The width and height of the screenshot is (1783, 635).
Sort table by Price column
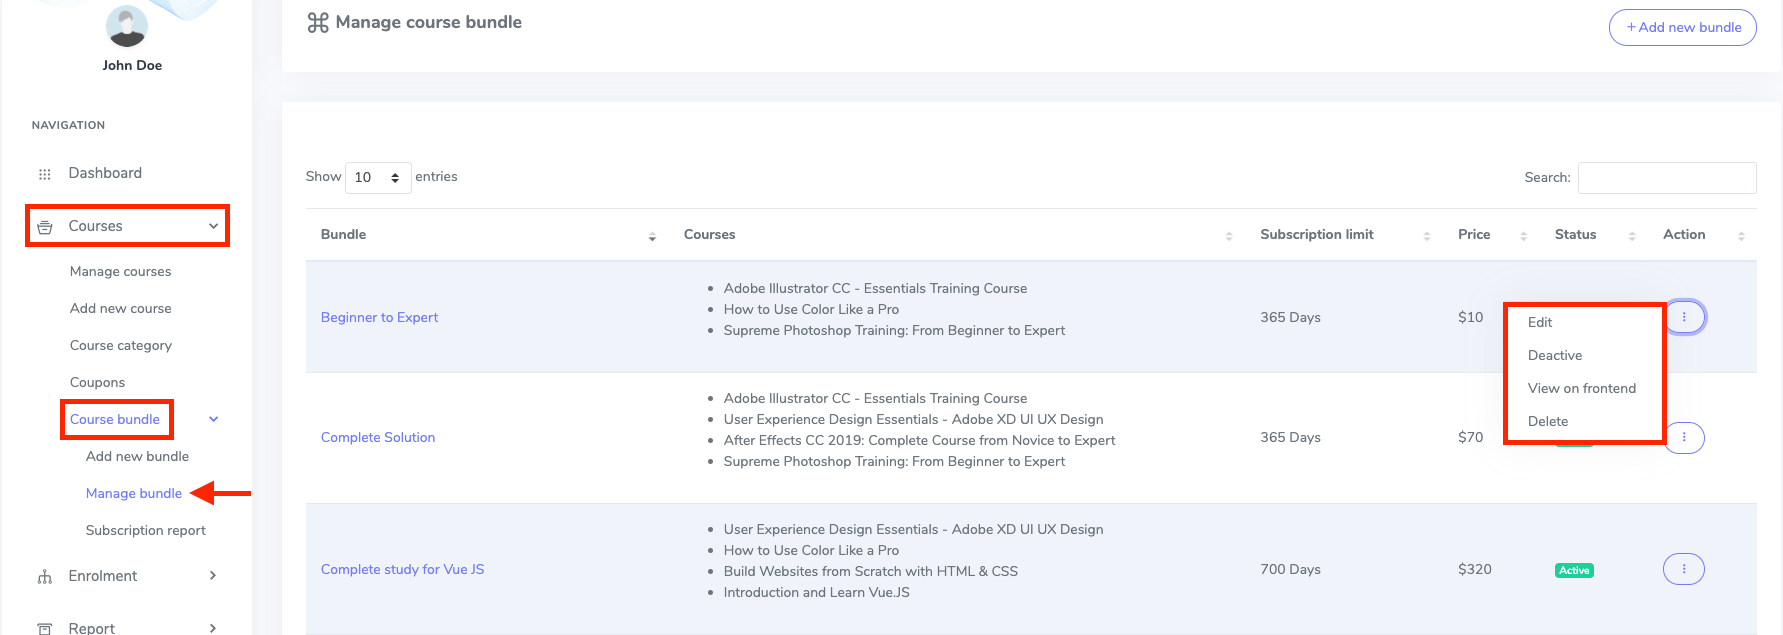click(1474, 235)
